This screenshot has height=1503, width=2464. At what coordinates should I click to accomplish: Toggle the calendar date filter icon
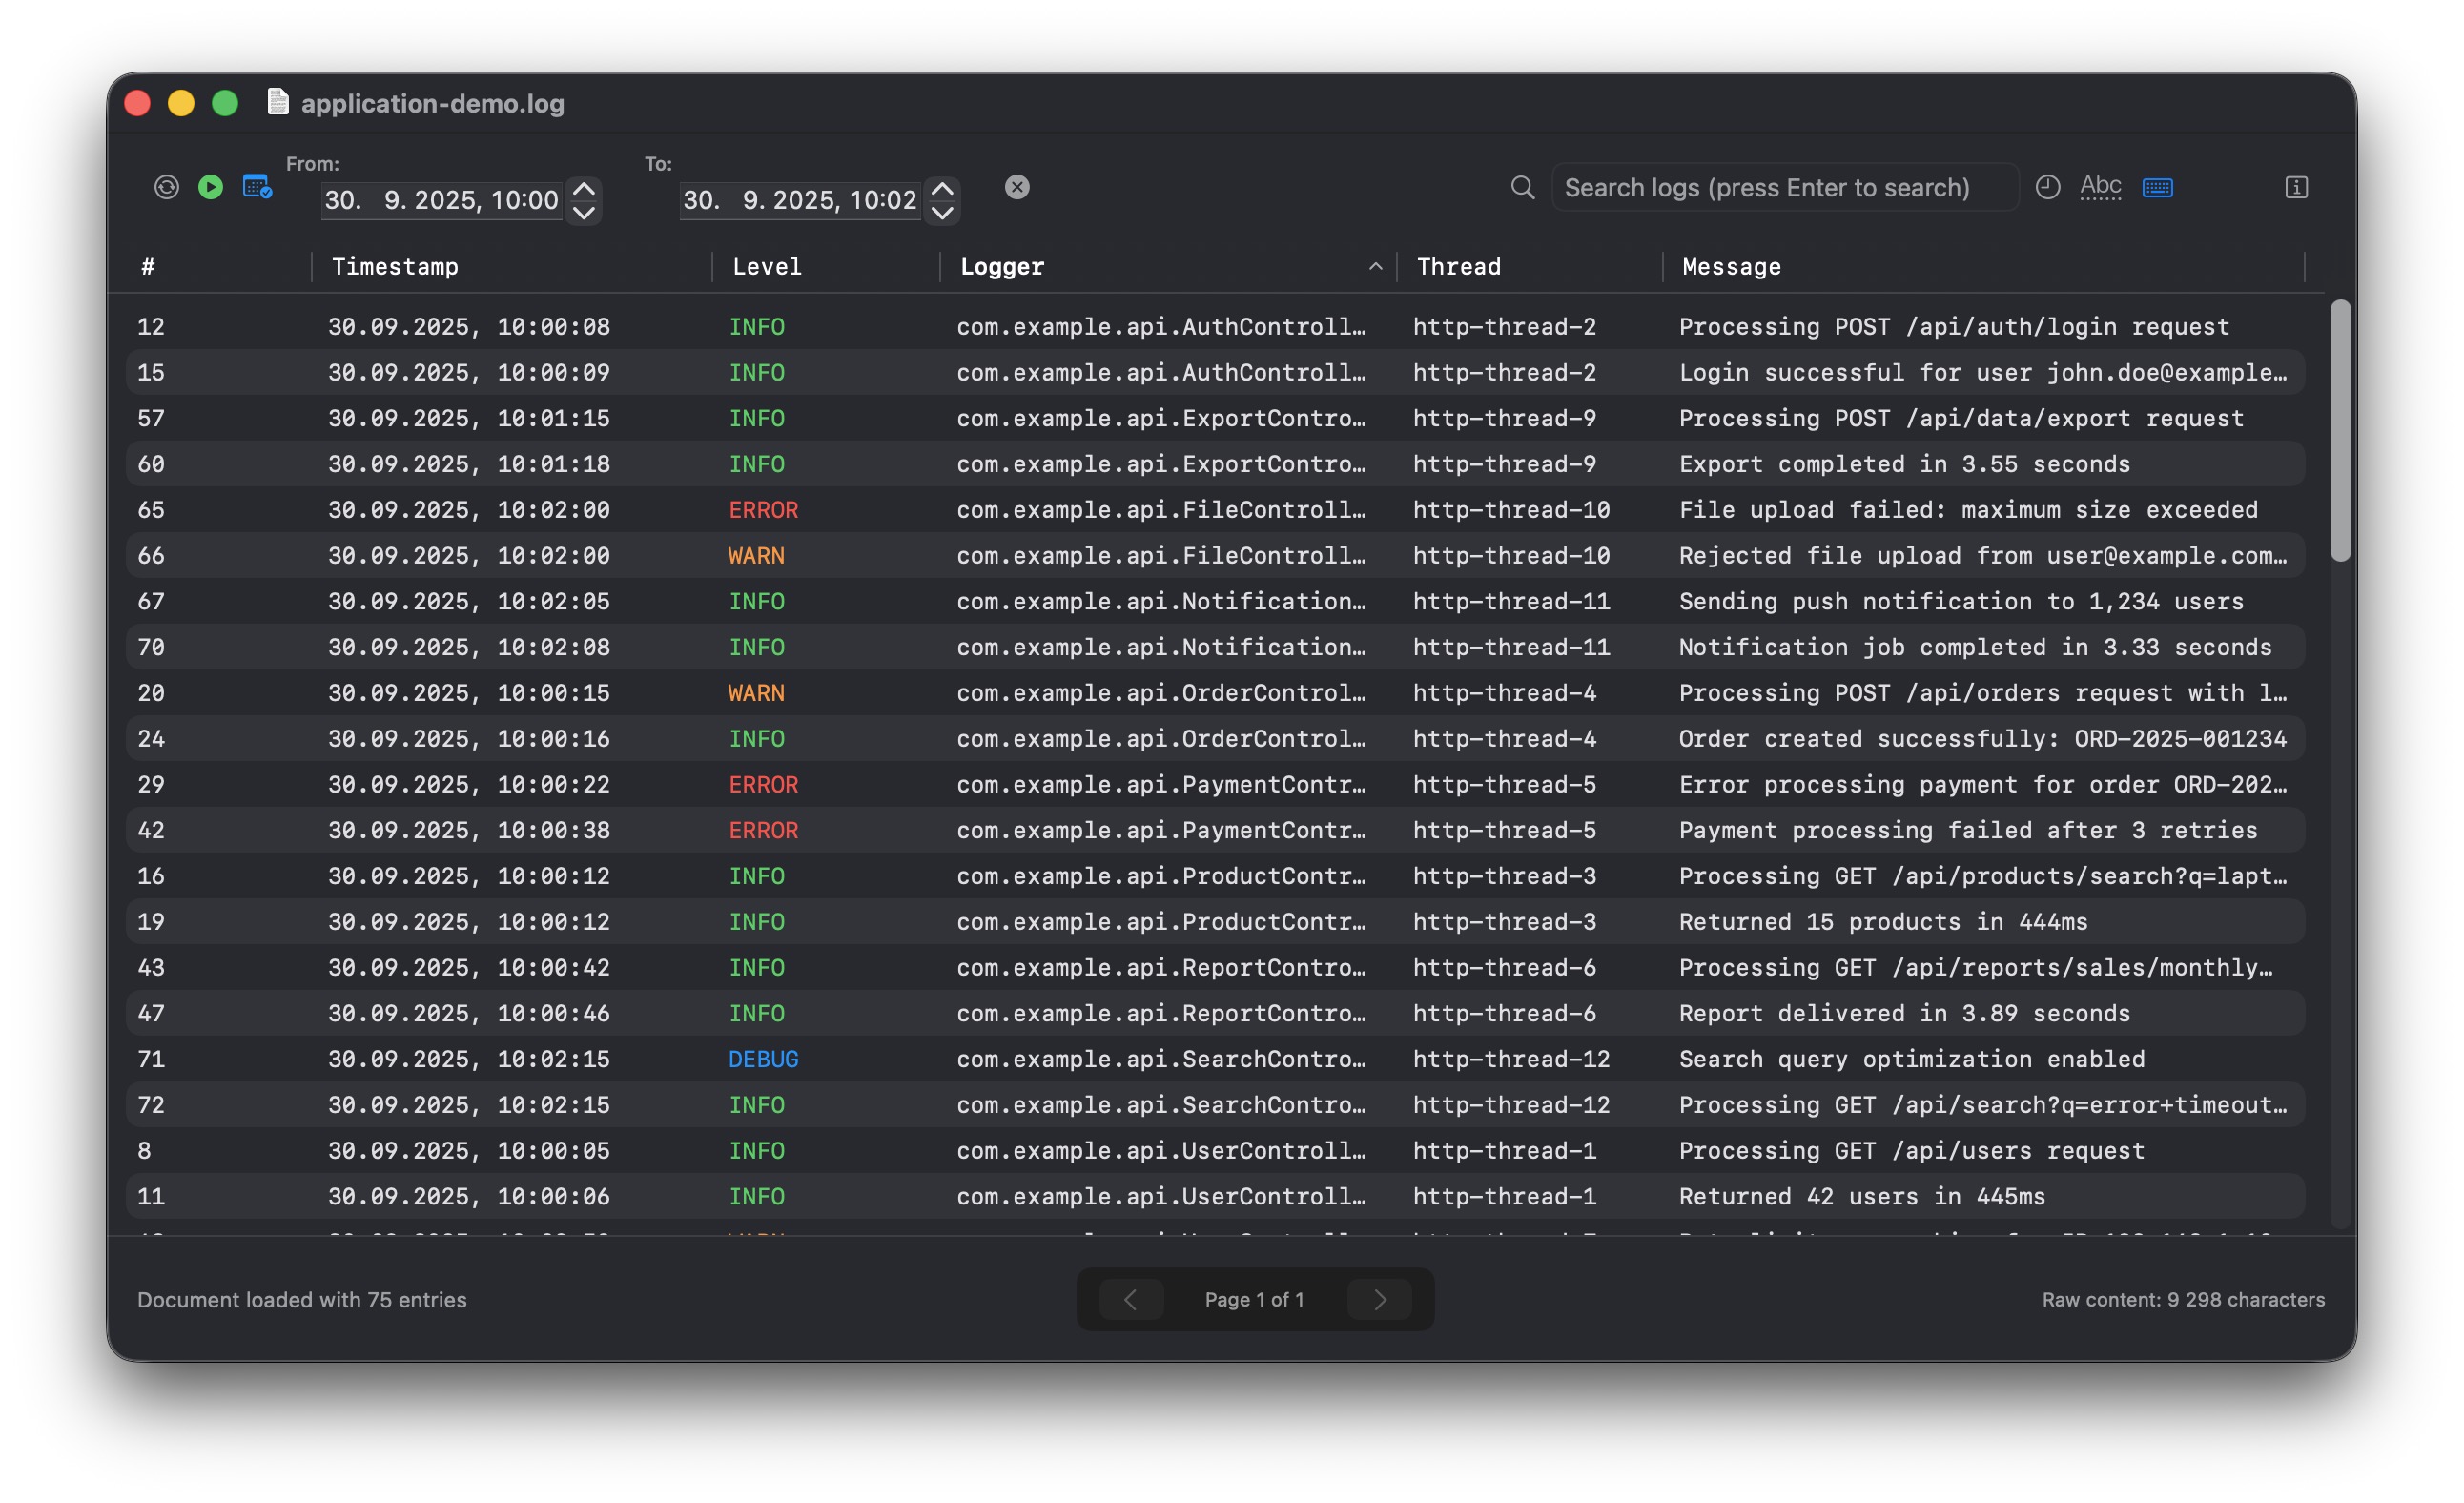[257, 187]
